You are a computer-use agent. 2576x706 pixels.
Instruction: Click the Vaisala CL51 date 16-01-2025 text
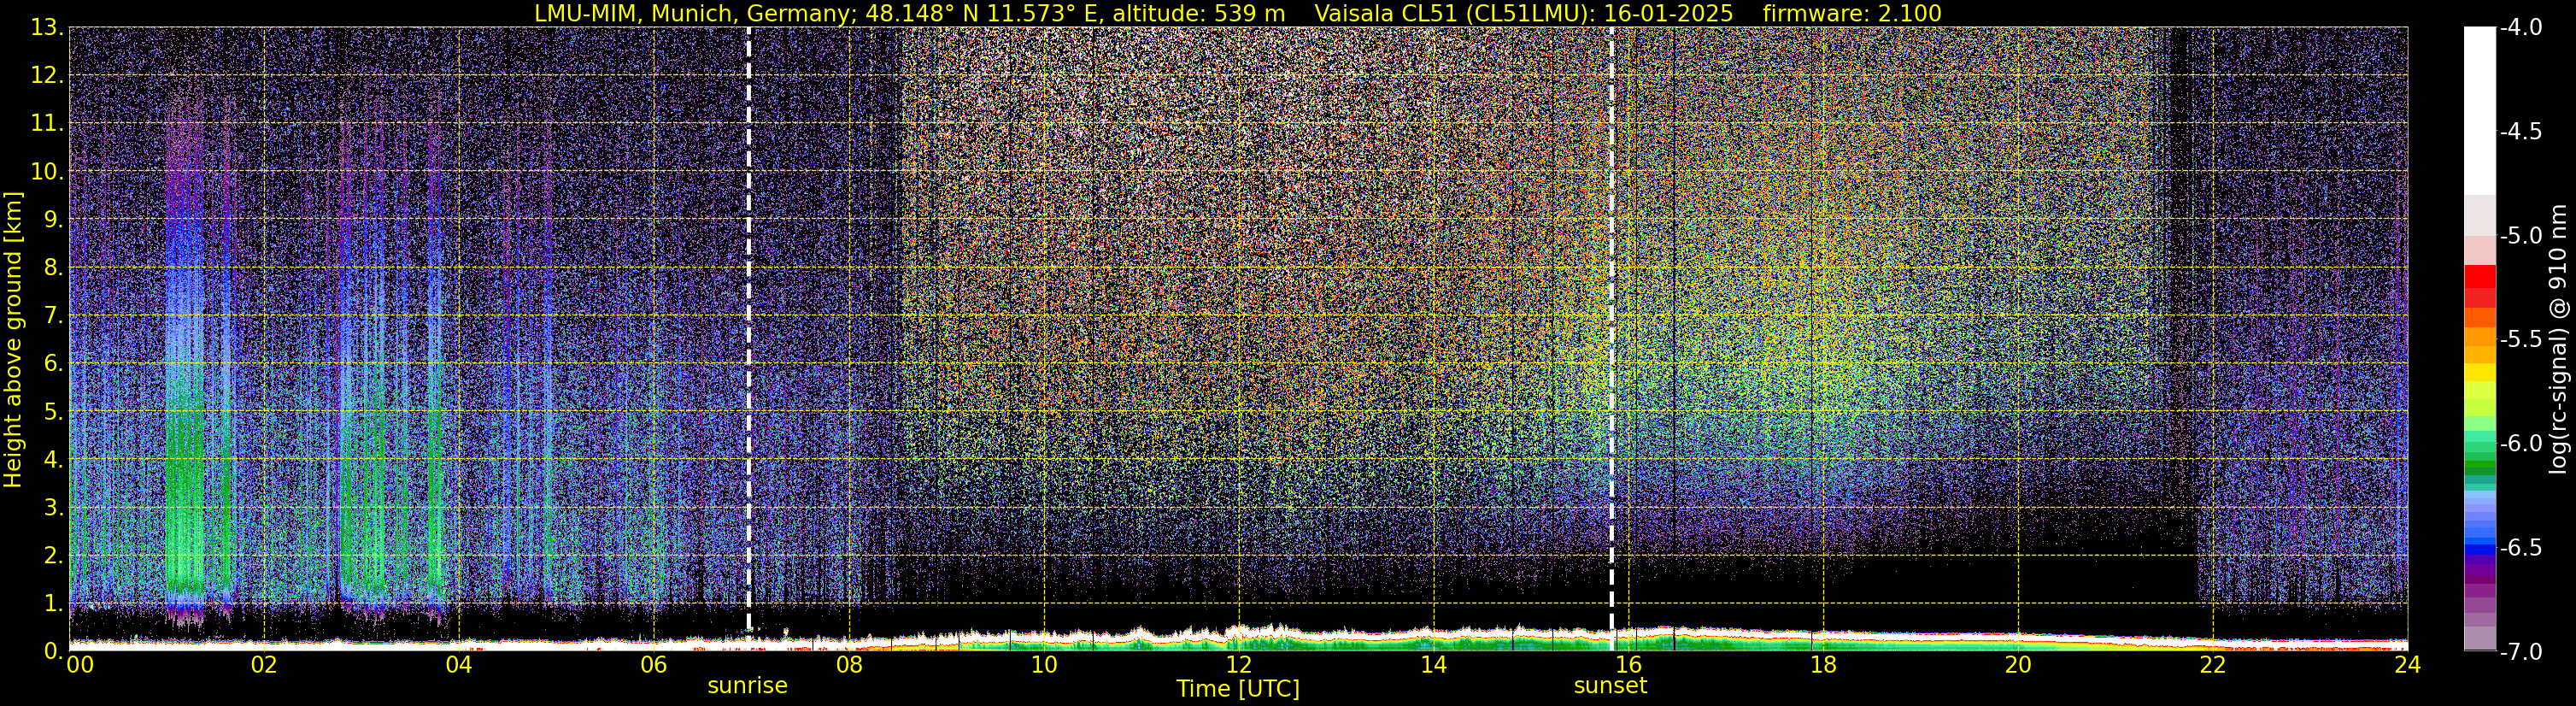point(1523,13)
